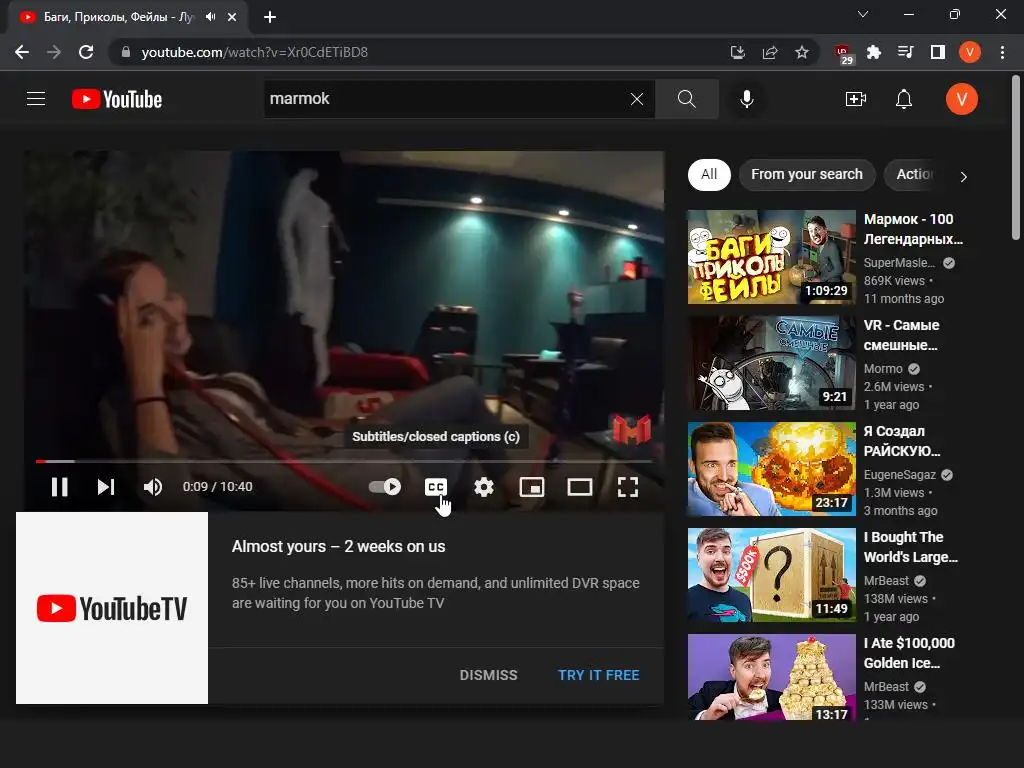Image resolution: width=1024 pixels, height=768 pixels.
Task: Open the miniplayer
Action: 532,487
